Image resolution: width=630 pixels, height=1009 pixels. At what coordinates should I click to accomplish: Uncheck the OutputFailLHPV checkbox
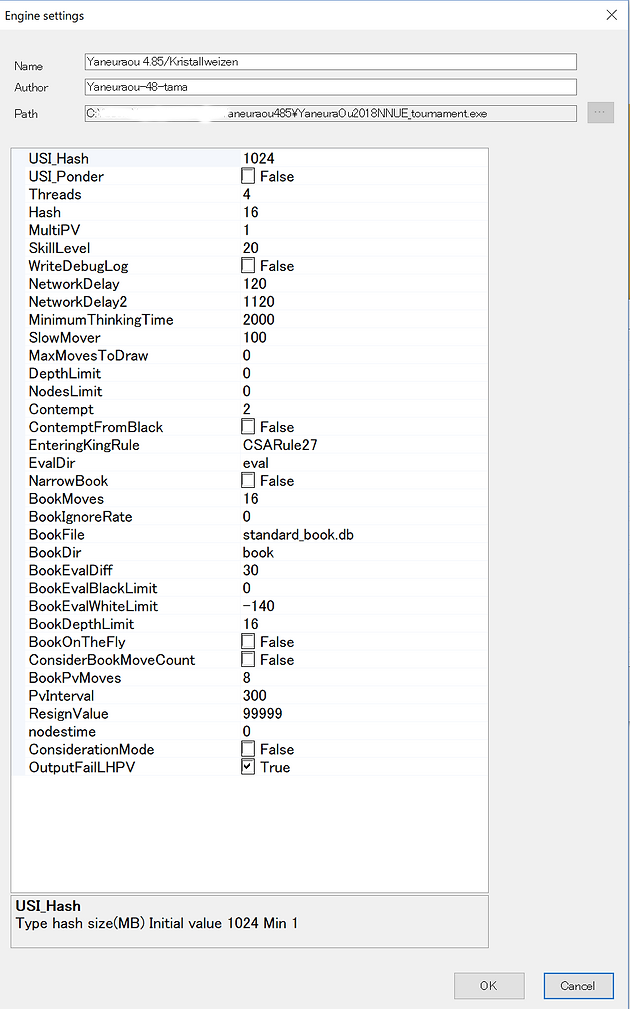248,767
